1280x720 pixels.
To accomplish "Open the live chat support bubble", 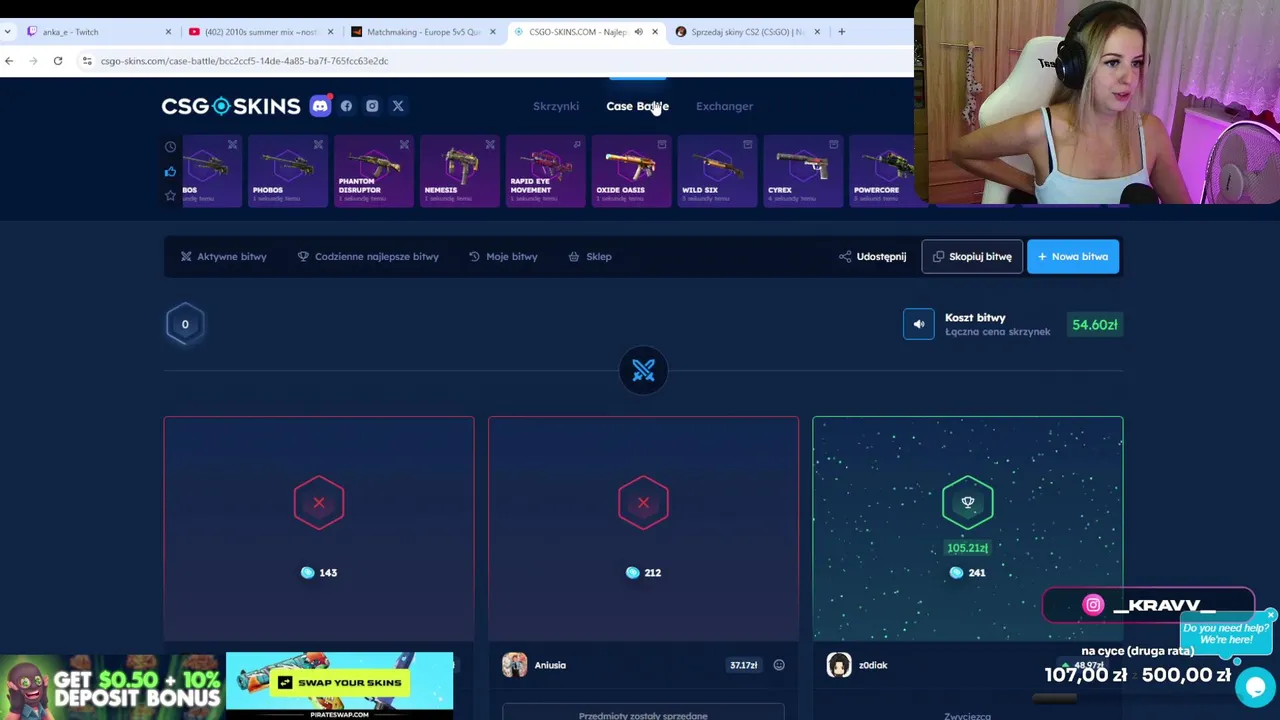I will [x=1255, y=687].
